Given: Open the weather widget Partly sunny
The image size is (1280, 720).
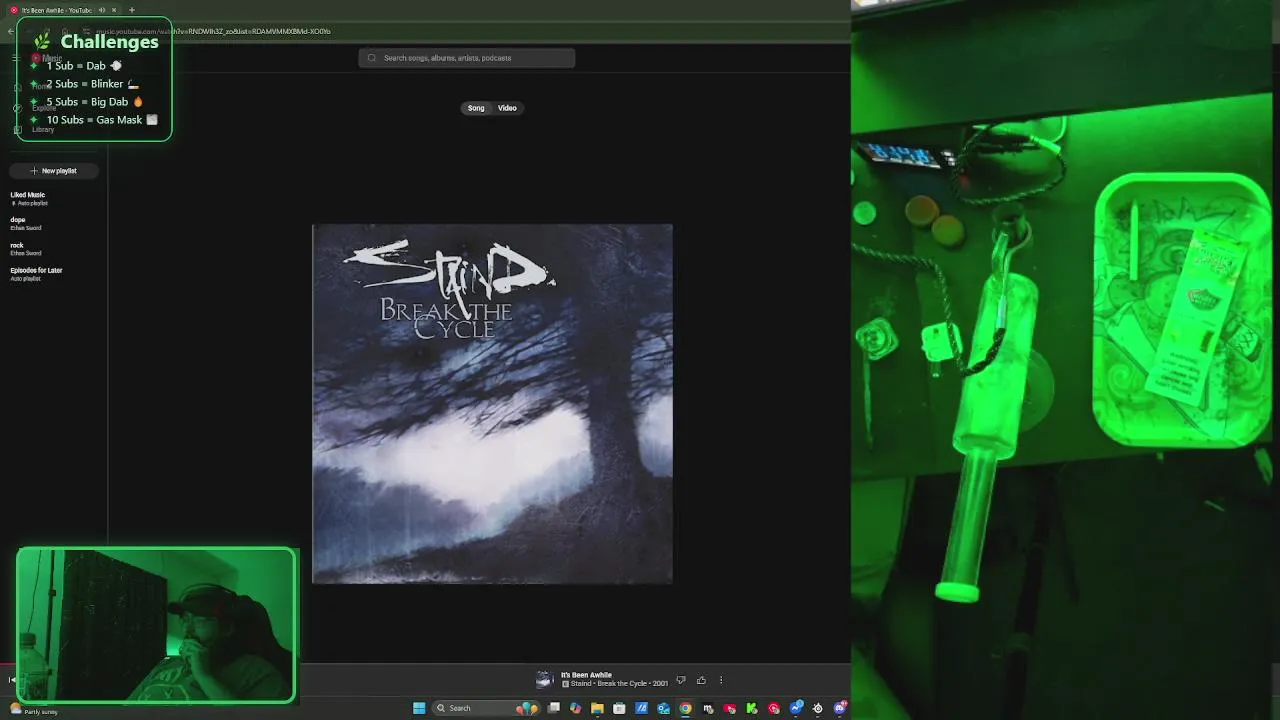Looking at the screenshot, I should pyautogui.click(x=33, y=709).
